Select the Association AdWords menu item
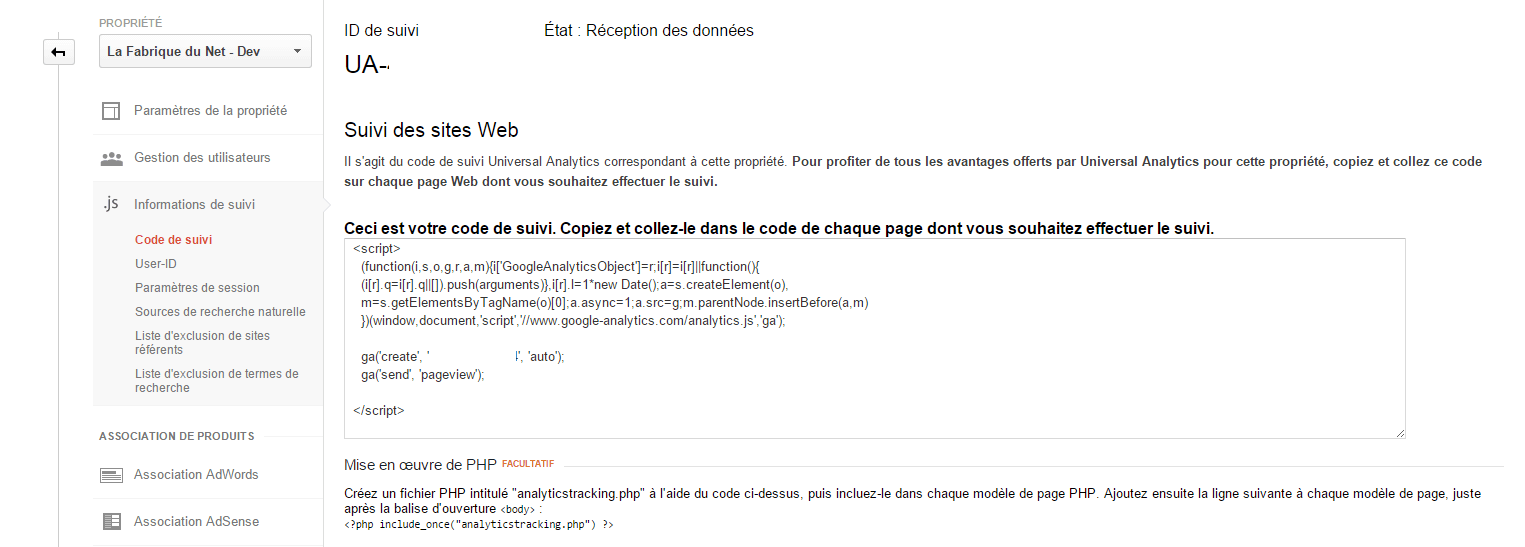Image resolution: width=1525 pixels, height=547 pixels. coord(196,475)
